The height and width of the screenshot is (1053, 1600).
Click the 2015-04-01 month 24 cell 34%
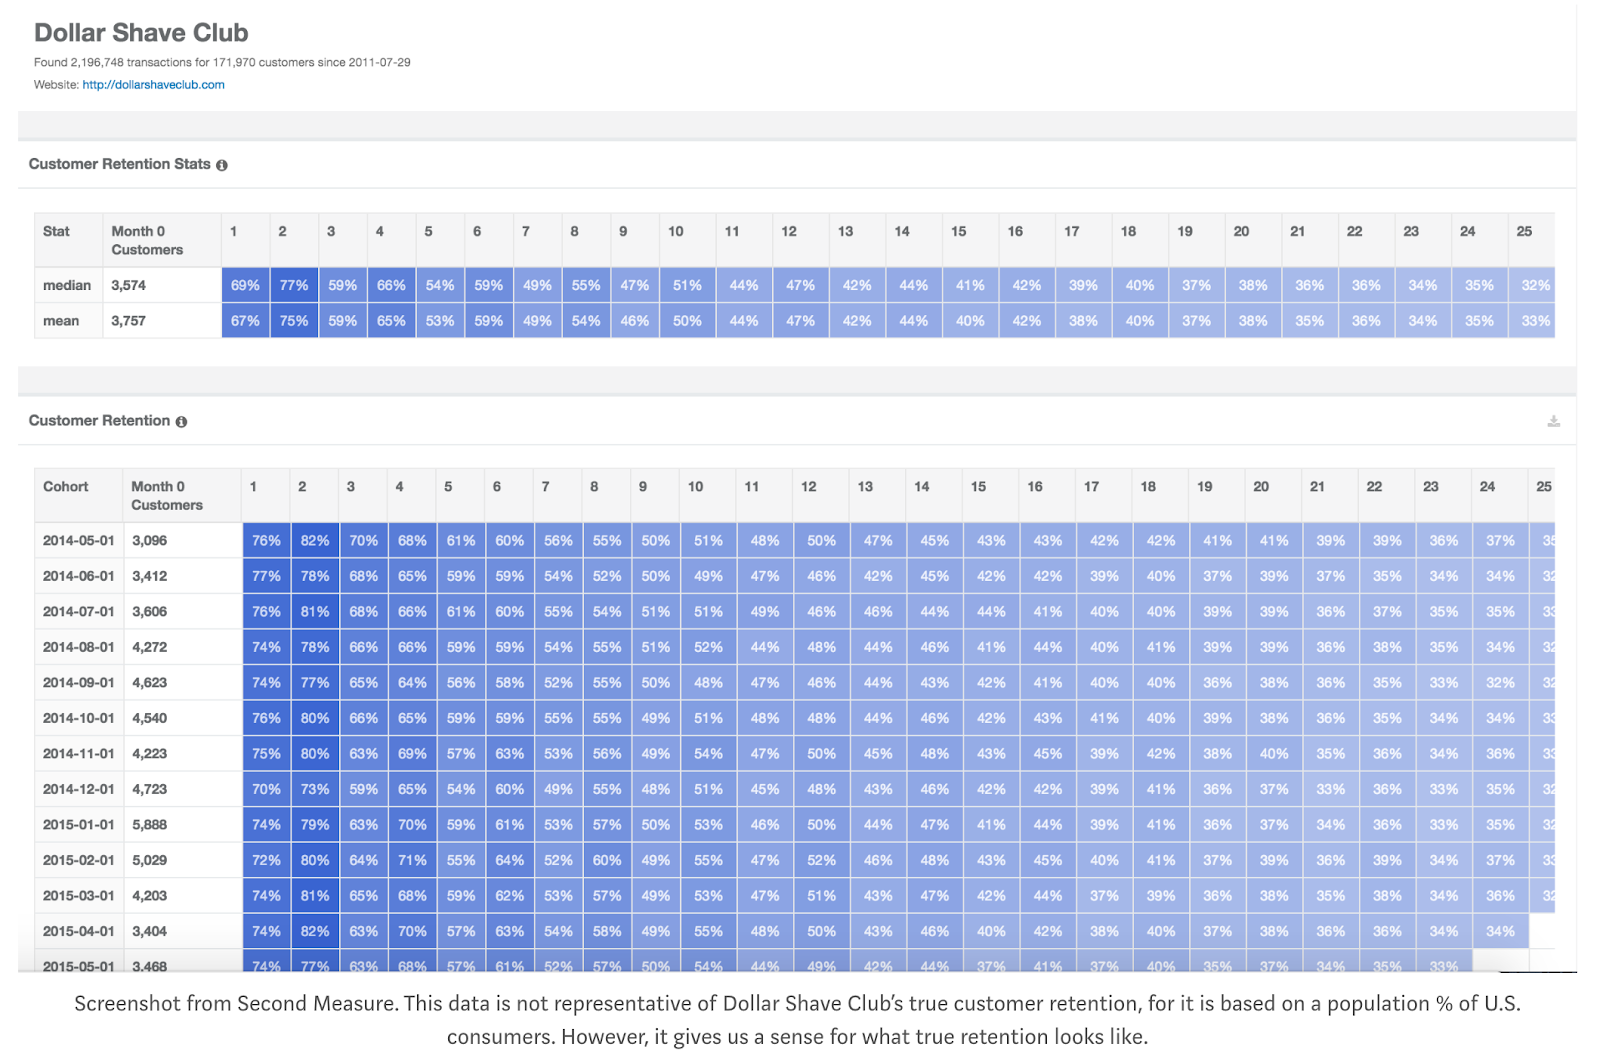click(1500, 931)
